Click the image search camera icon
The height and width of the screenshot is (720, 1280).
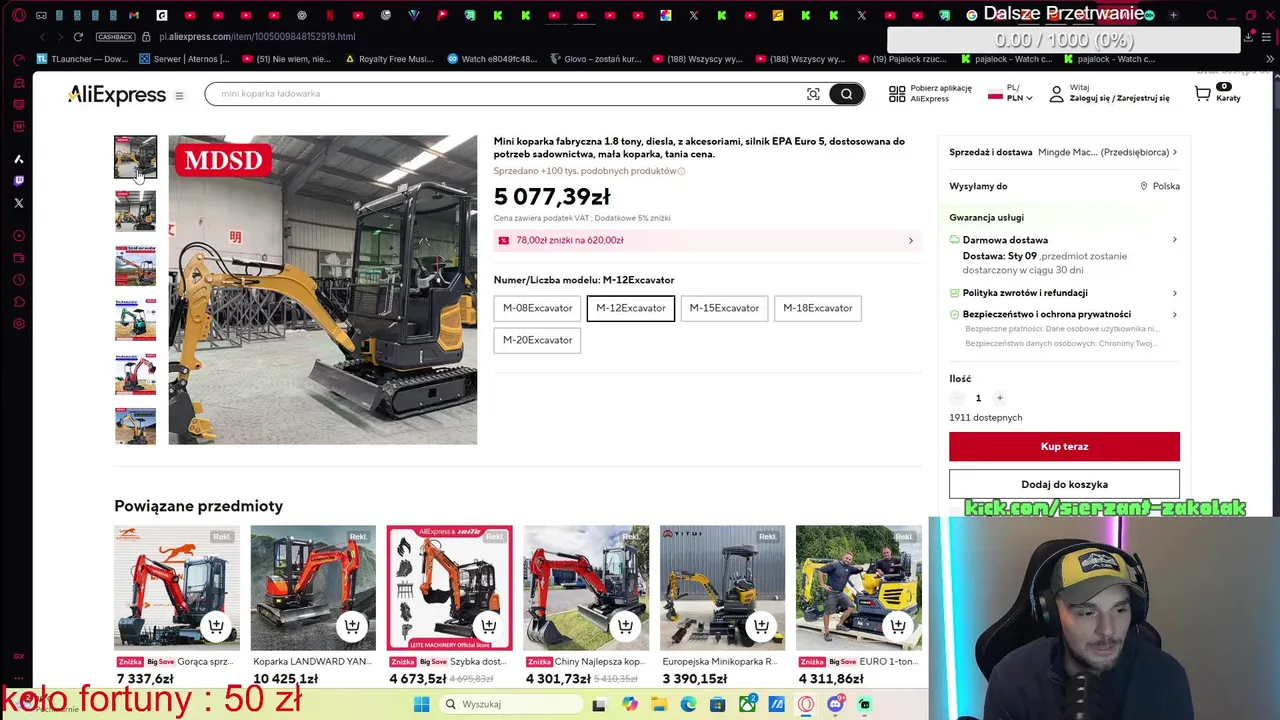(813, 94)
